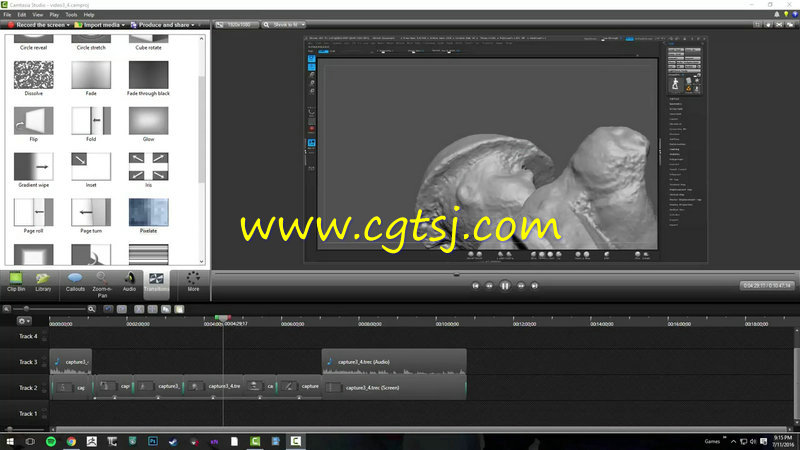Click the Cut timeline toolbar icon
This screenshot has width=800, height=450.
(x=139, y=309)
